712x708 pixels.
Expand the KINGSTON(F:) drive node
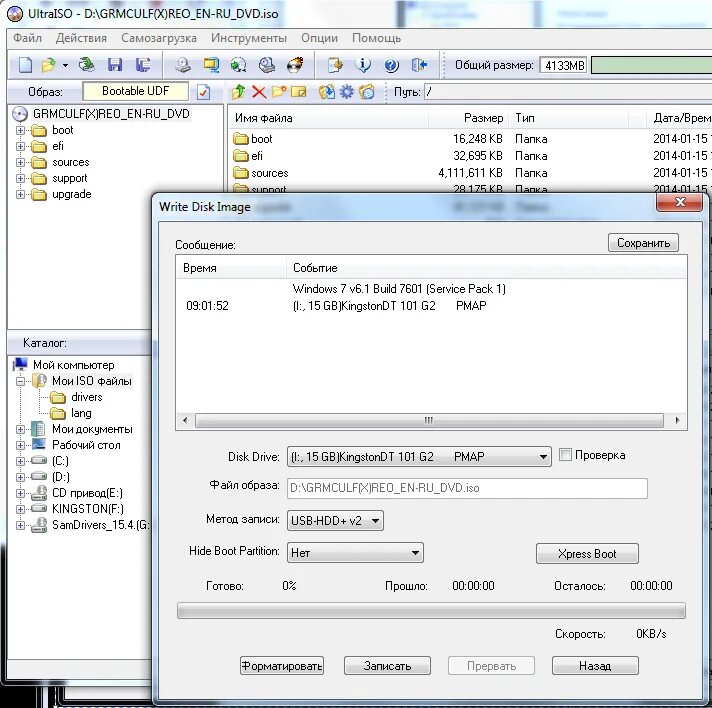20,509
